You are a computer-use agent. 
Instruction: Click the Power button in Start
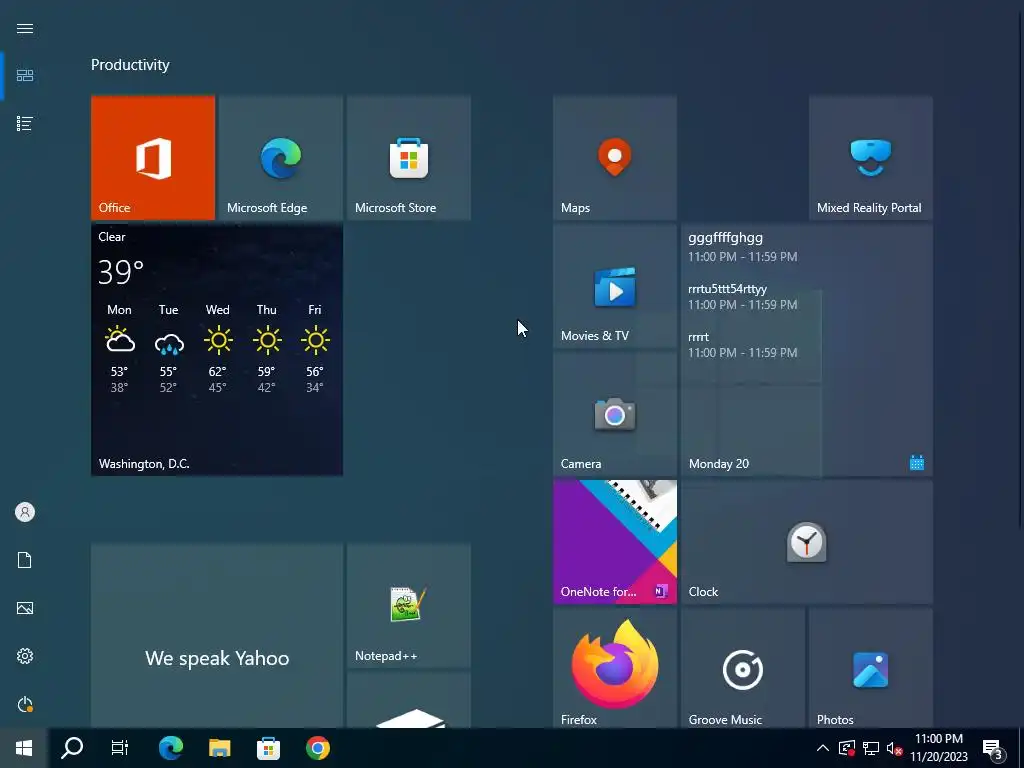click(x=25, y=704)
